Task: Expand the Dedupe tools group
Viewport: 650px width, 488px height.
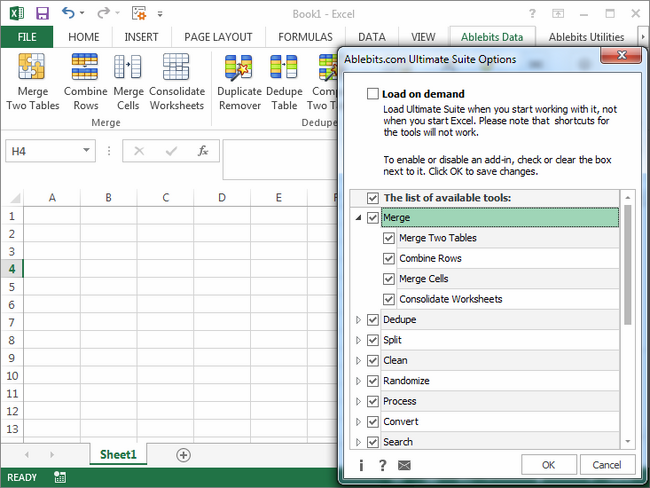Action: 359,320
